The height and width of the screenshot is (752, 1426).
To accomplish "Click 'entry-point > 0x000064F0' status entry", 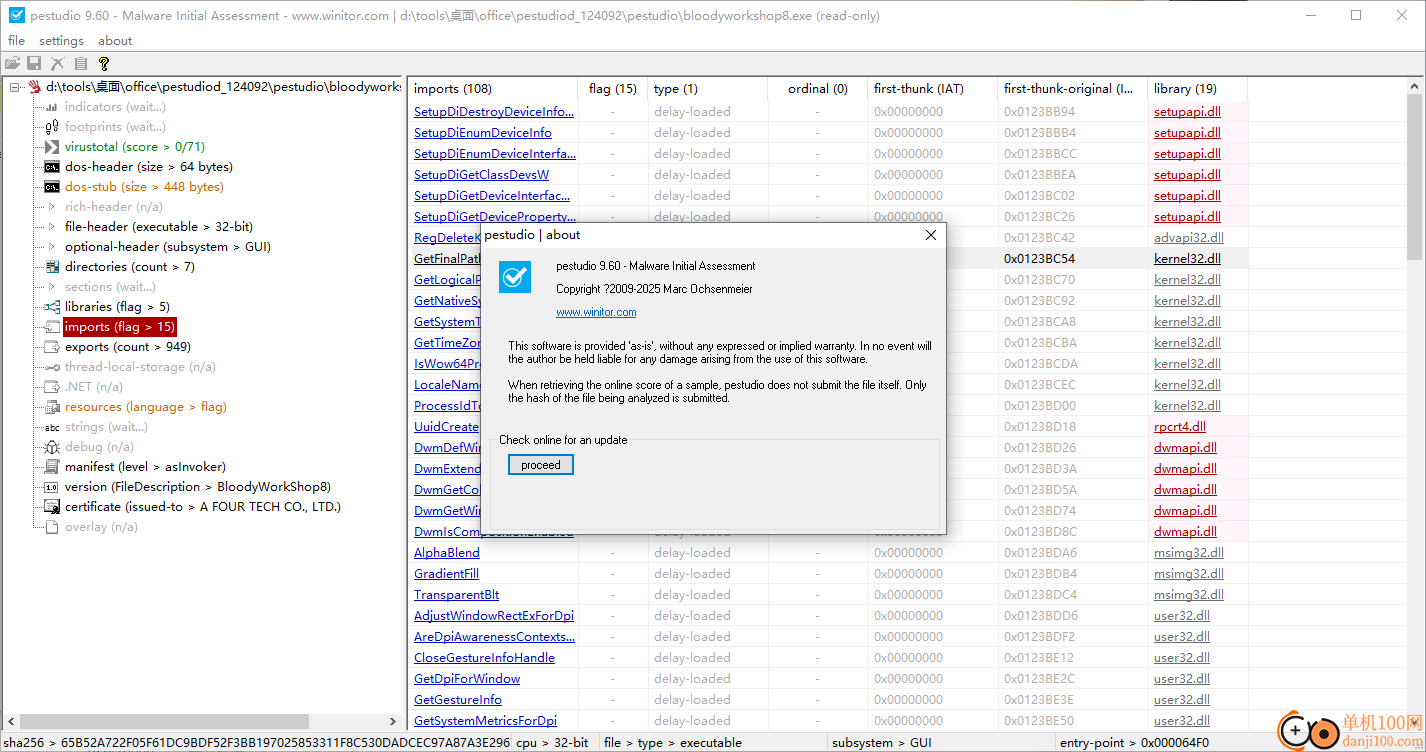I will coord(1134,743).
